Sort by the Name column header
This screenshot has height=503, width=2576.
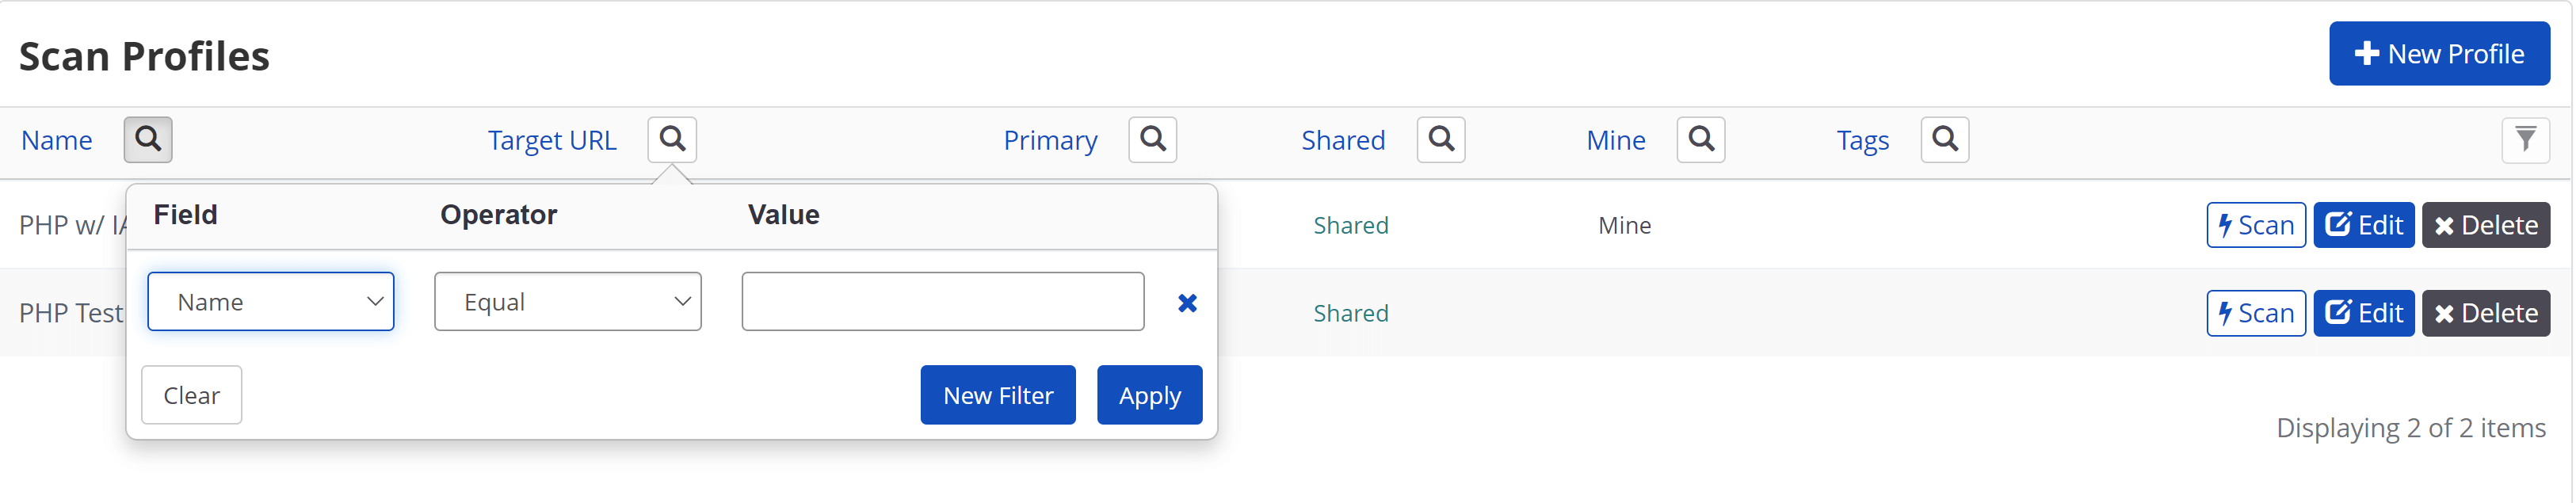click(x=57, y=141)
